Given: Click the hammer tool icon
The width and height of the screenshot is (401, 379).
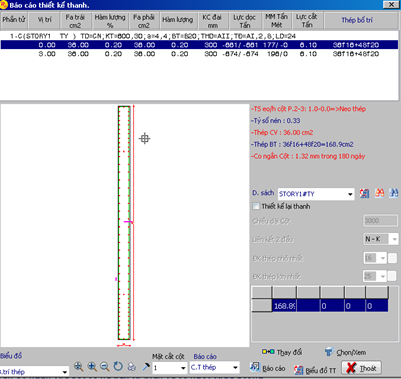Looking at the screenshot, I should 146,367.
